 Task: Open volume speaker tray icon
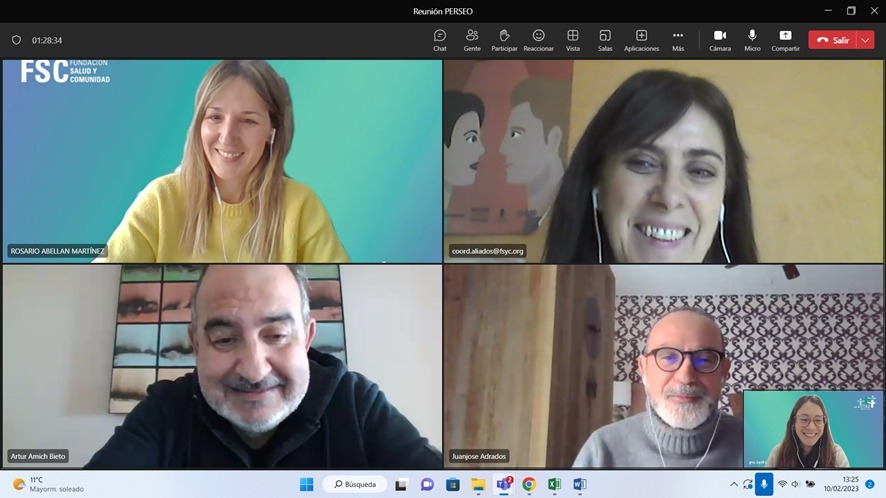point(796,484)
